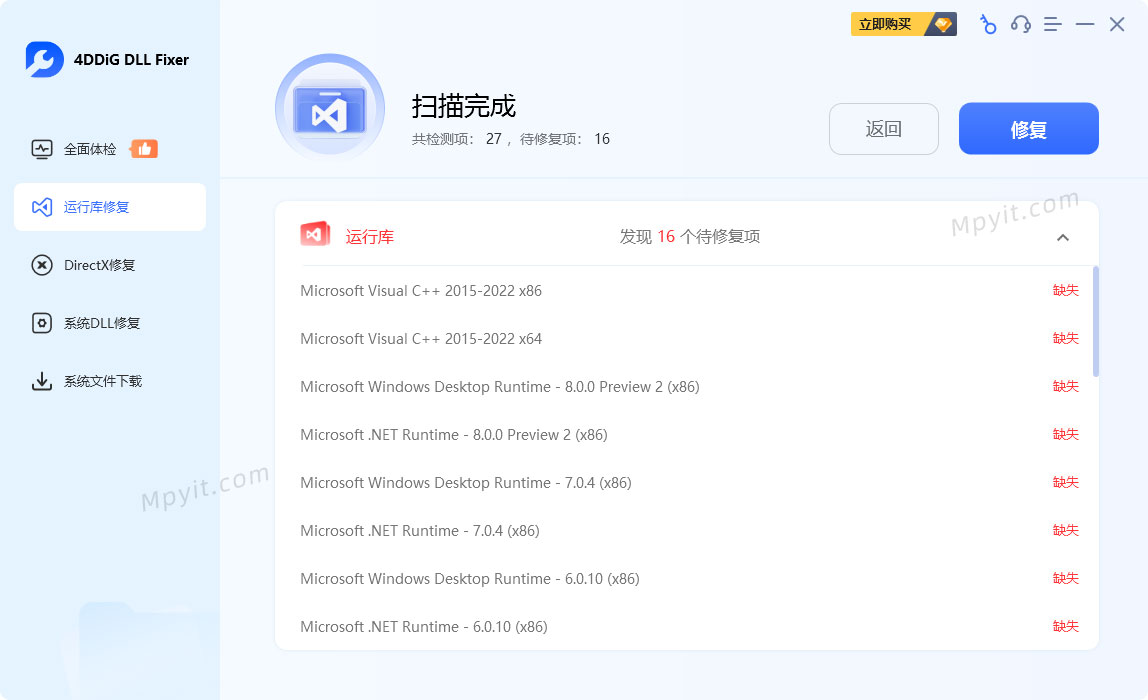
Task: Click 缺失 status for Visual C++ x86
Action: point(1065,291)
